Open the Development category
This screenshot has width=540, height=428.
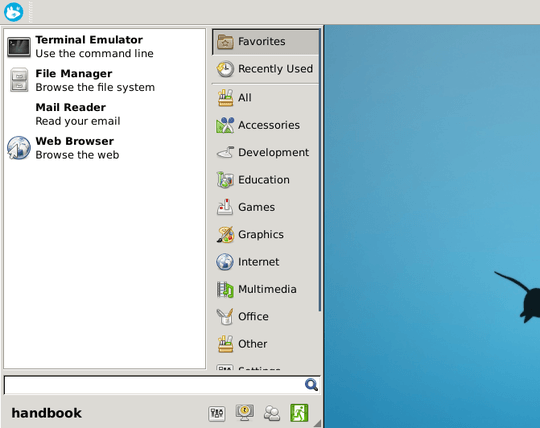(266, 152)
